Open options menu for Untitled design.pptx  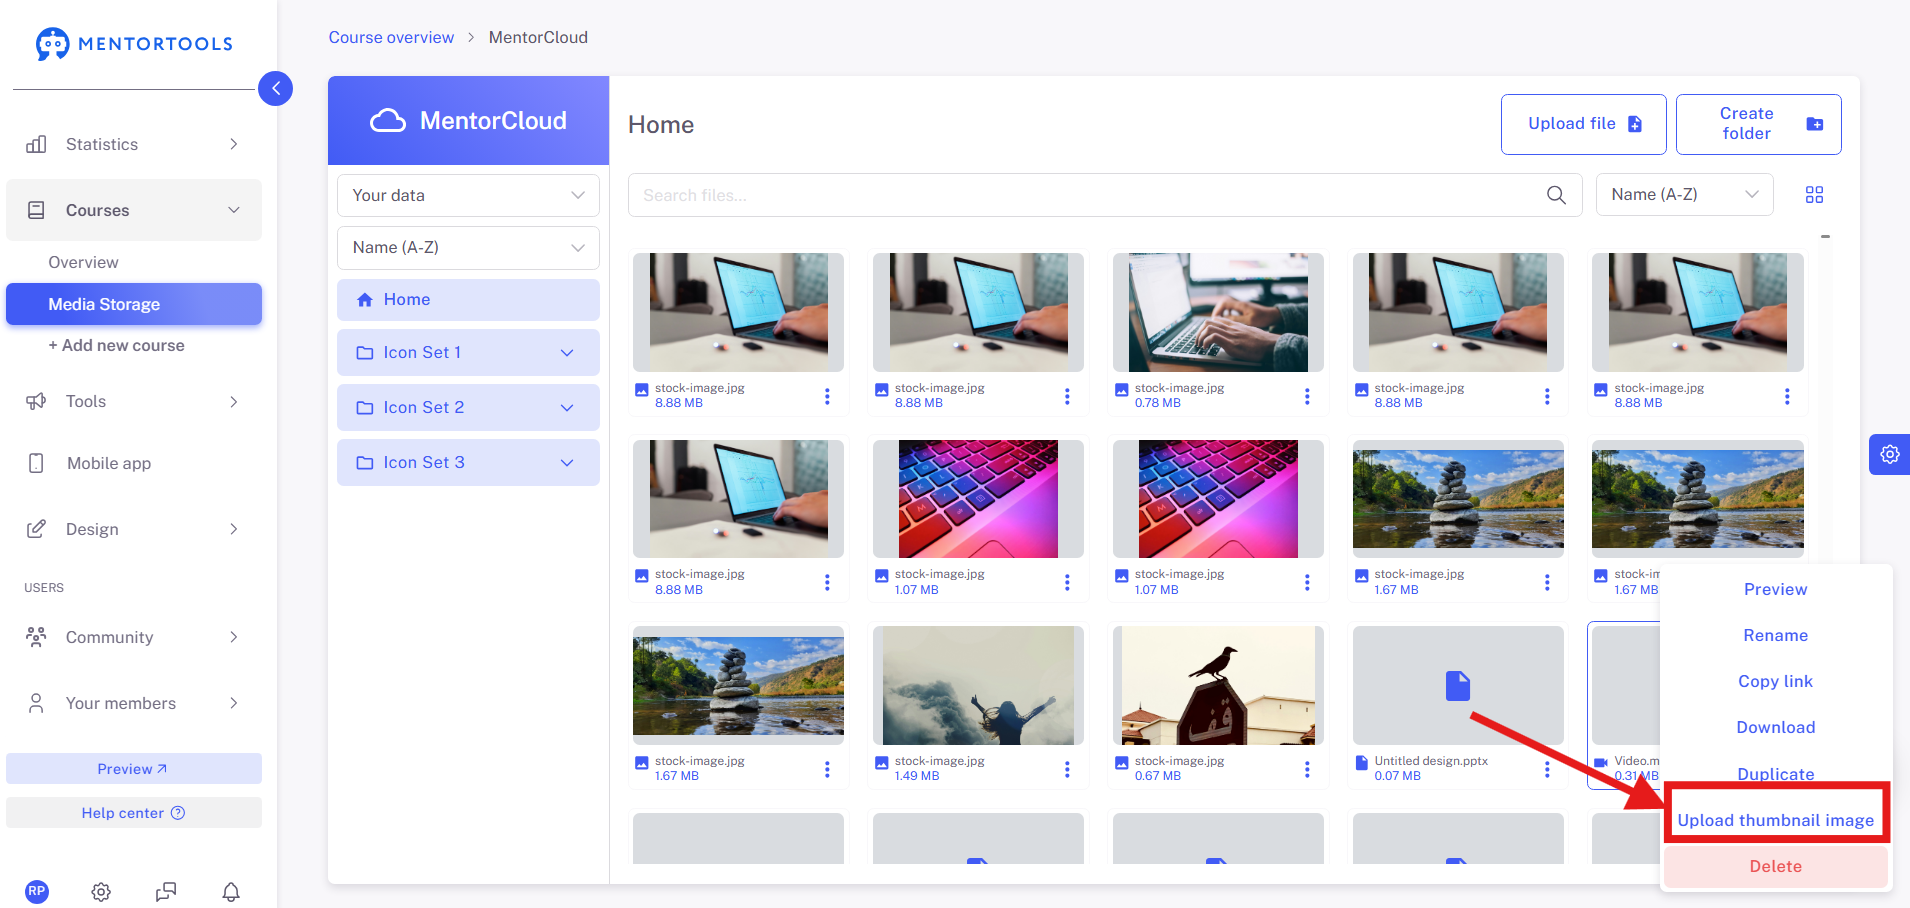coord(1547,769)
